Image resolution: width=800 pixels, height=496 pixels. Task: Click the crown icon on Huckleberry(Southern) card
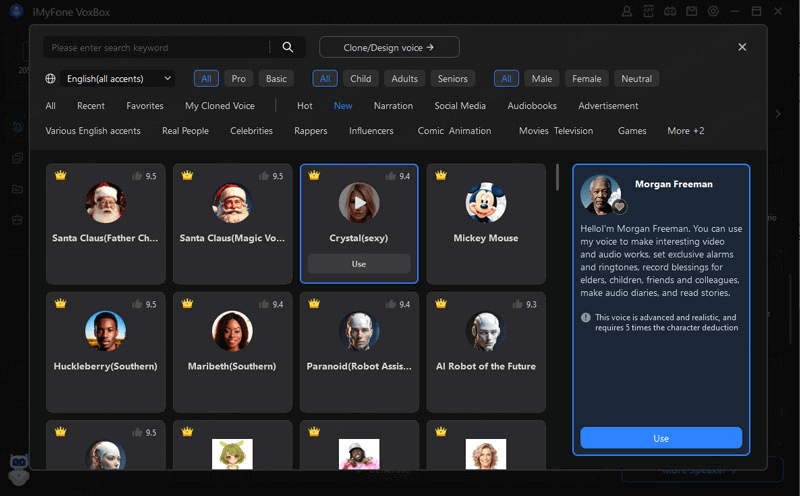coord(60,304)
